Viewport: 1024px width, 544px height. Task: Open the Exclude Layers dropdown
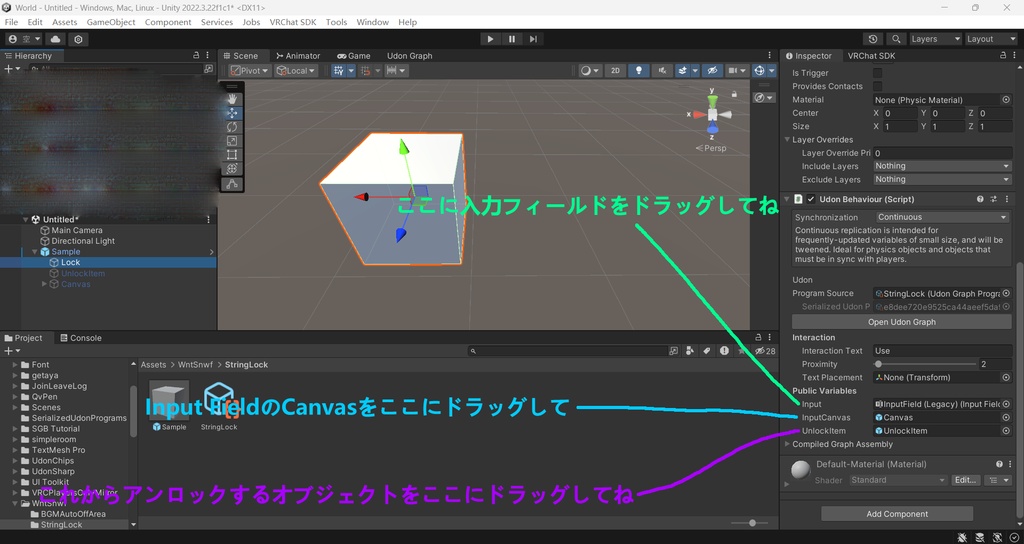point(942,180)
